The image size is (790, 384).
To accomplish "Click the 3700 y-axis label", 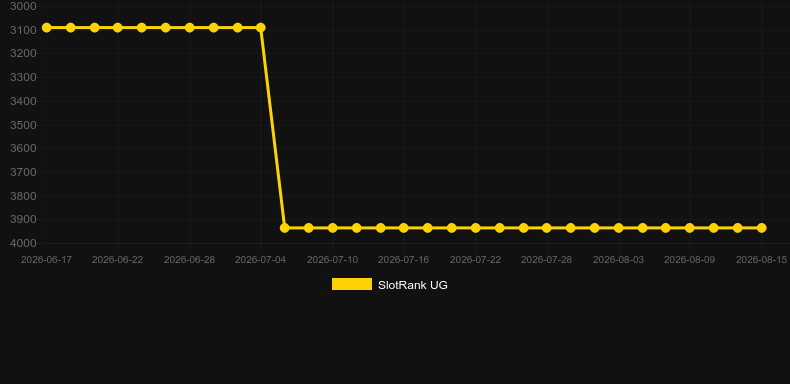I will coord(23,172).
